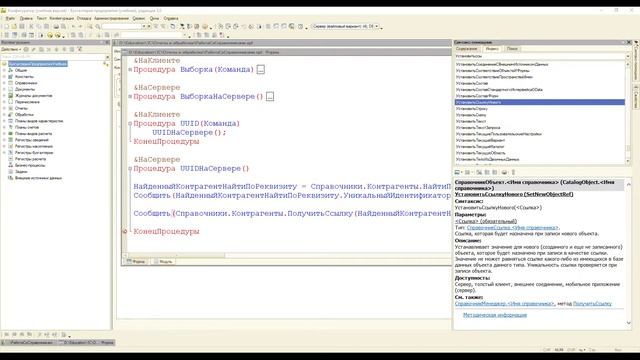
Task: Click the Print toolbar icon
Action: point(56,27)
